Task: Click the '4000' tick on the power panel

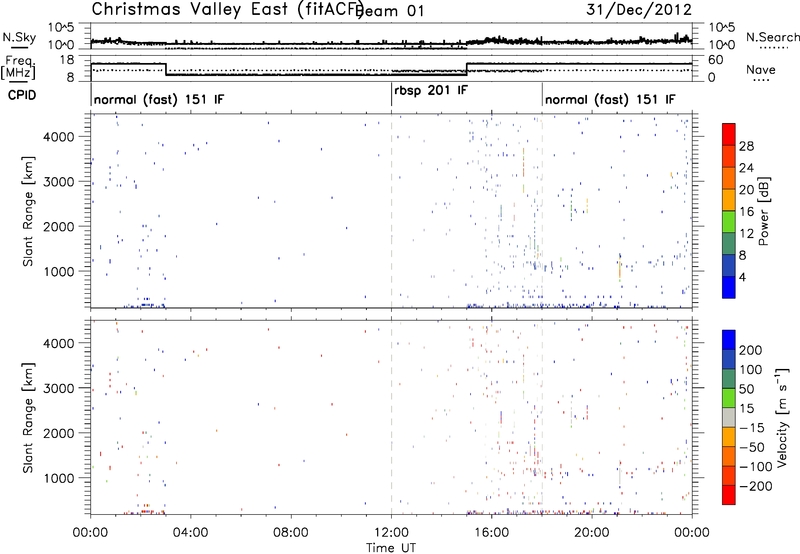Action: 59,137
